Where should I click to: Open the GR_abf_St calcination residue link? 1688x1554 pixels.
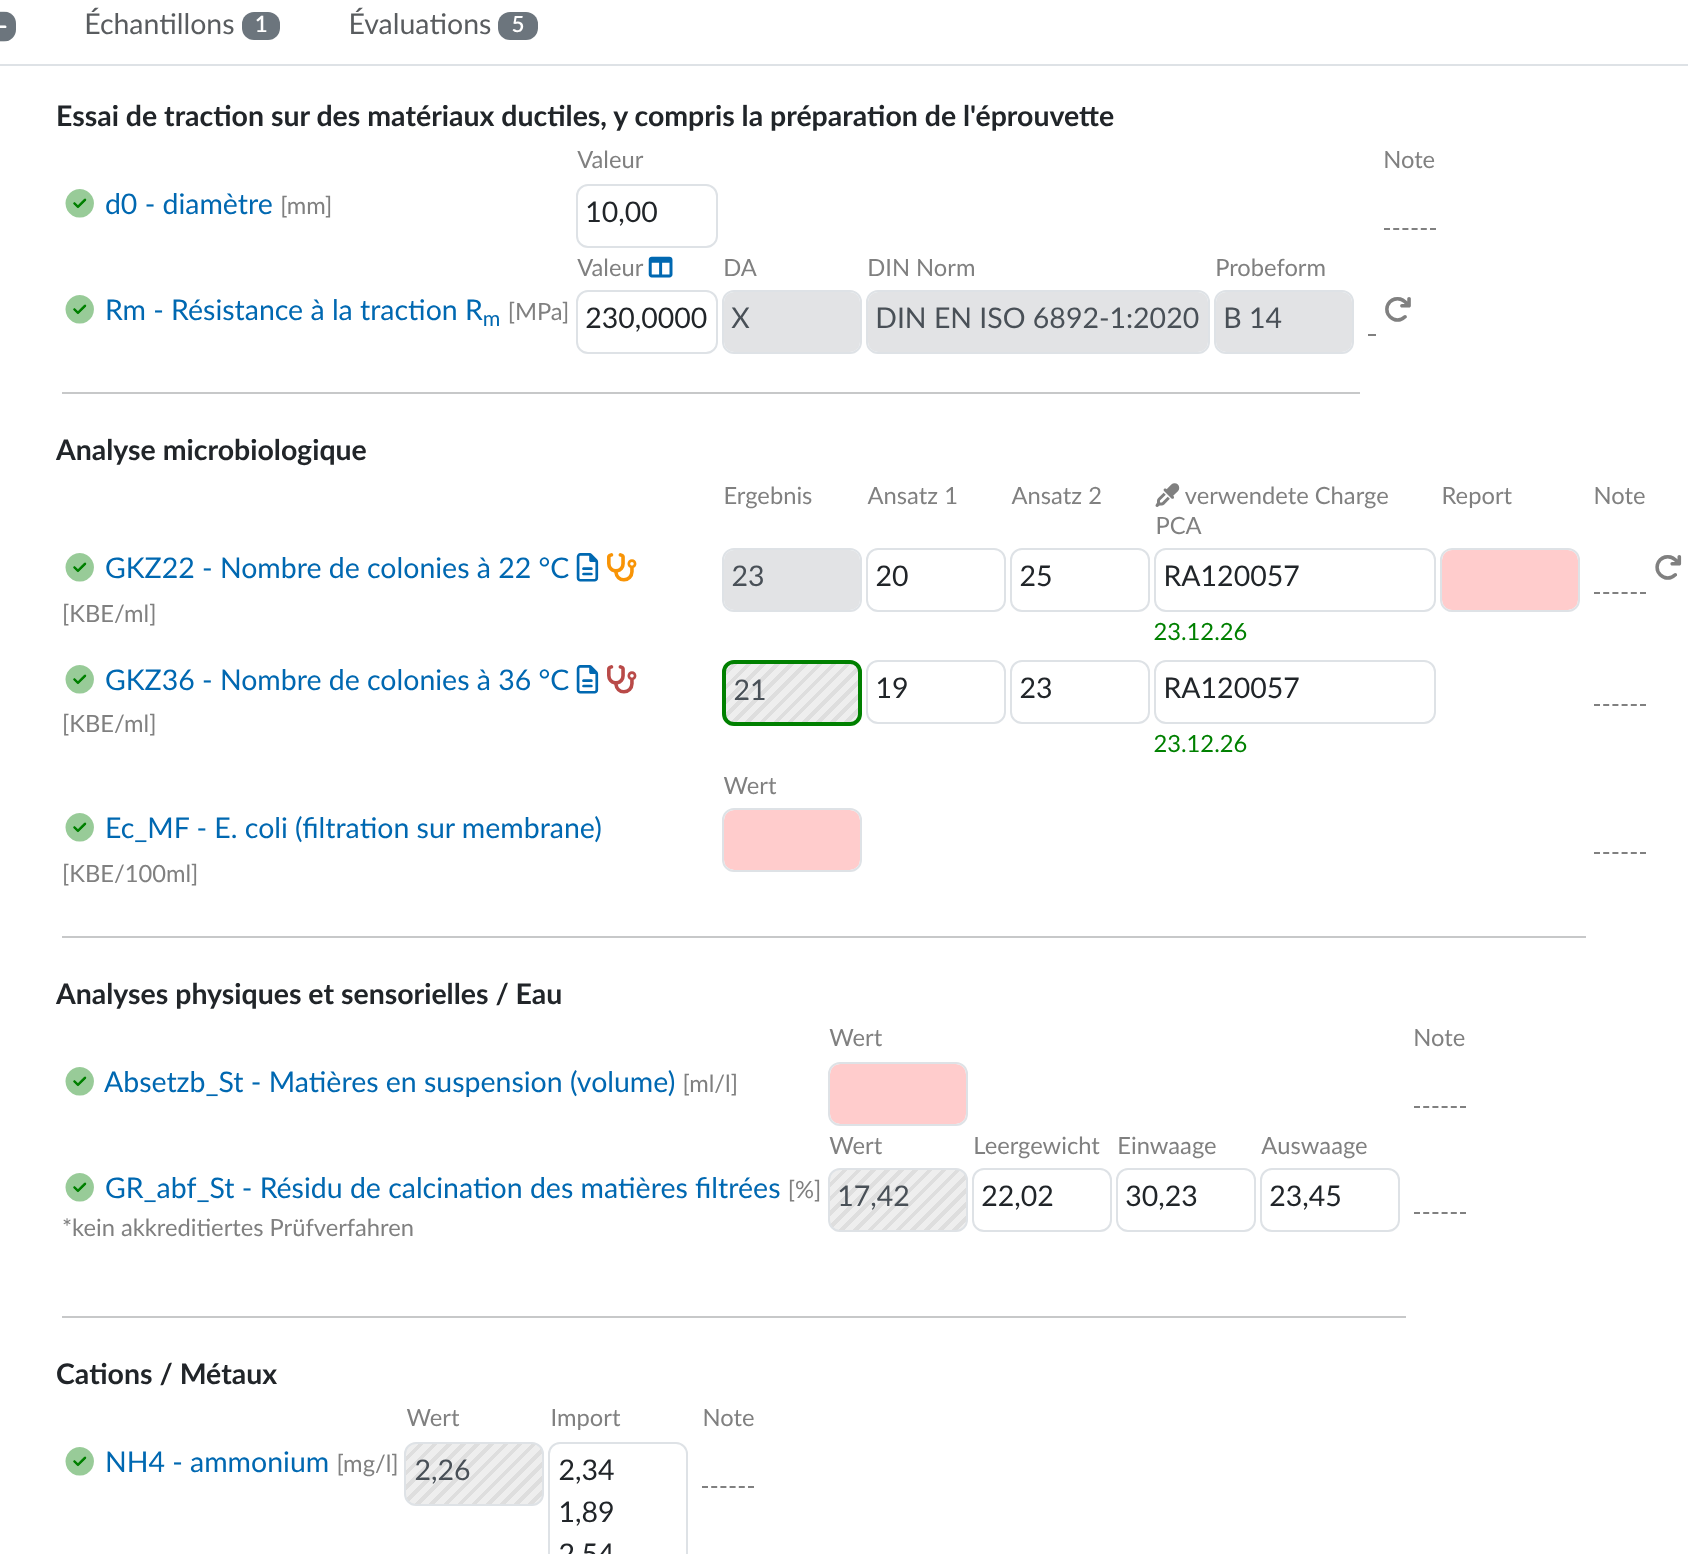click(442, 1188)
